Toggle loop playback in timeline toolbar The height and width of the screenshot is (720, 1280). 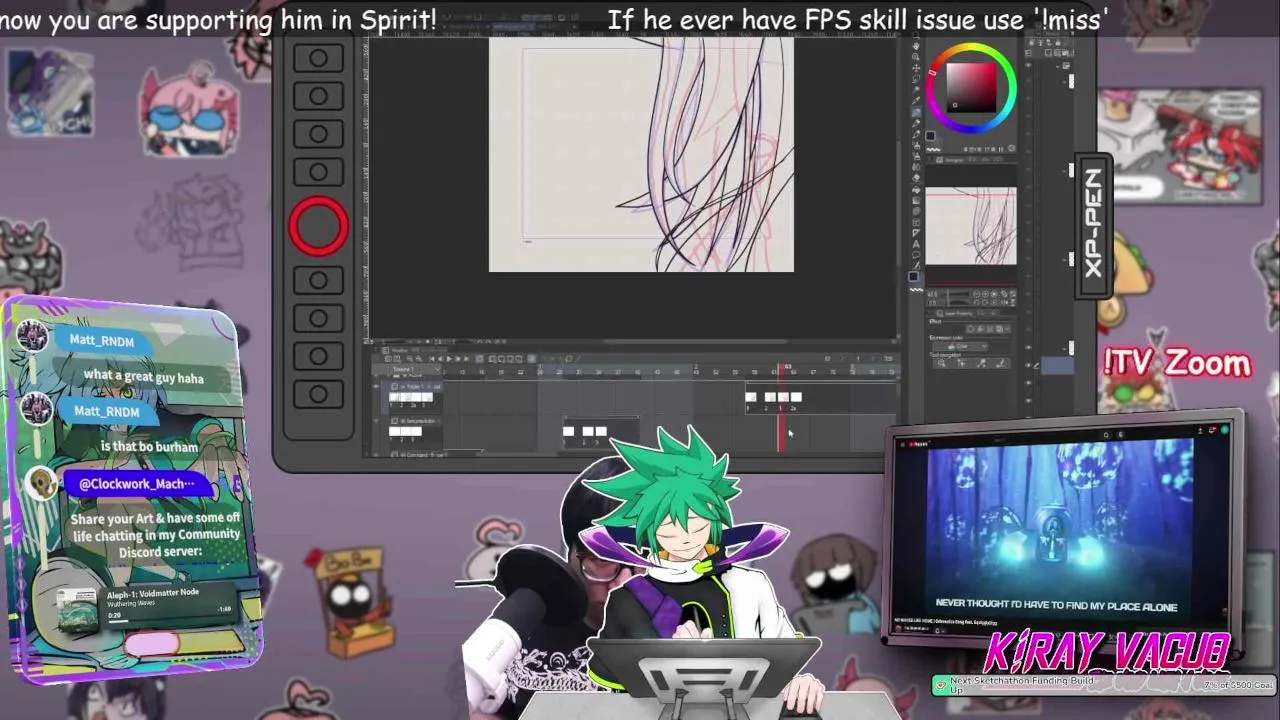(479, 359)
